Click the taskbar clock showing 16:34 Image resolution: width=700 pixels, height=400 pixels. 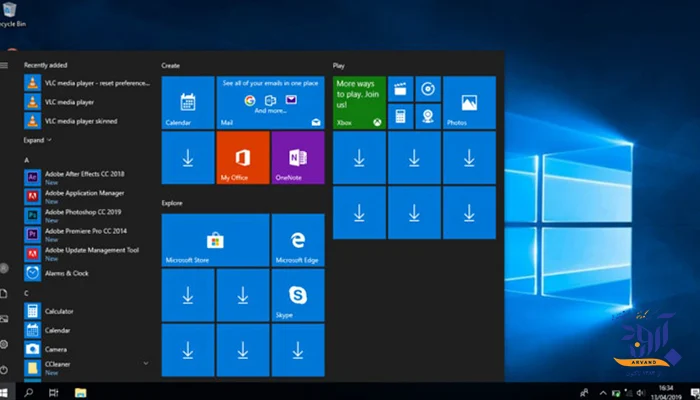point(666,393)
